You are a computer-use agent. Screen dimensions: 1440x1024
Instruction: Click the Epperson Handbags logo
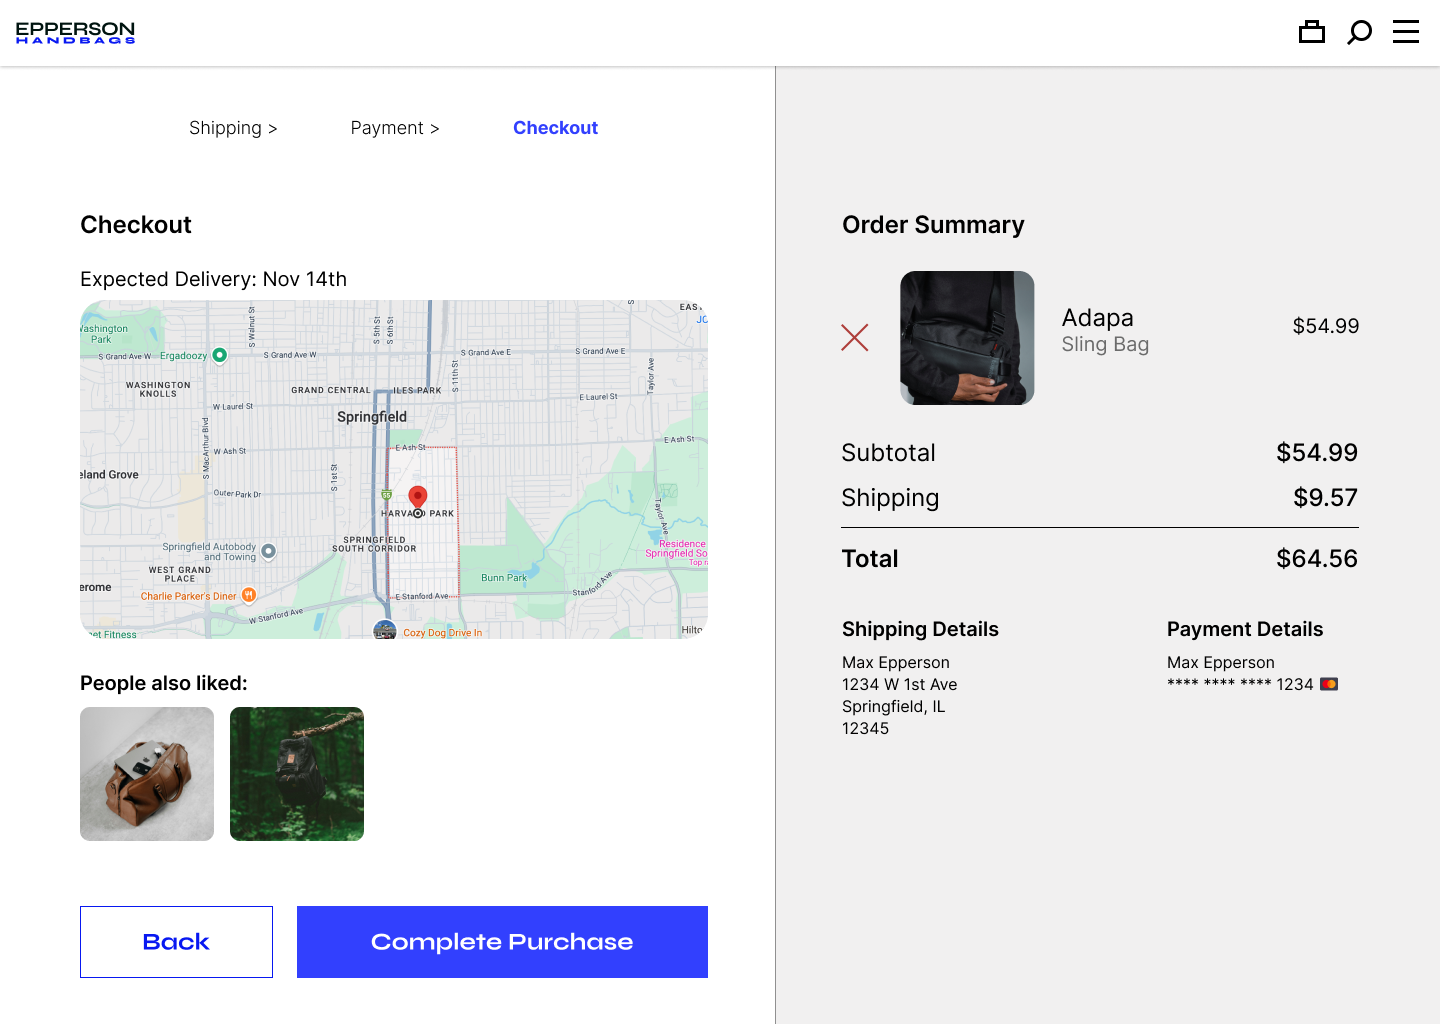pos(75,33)
